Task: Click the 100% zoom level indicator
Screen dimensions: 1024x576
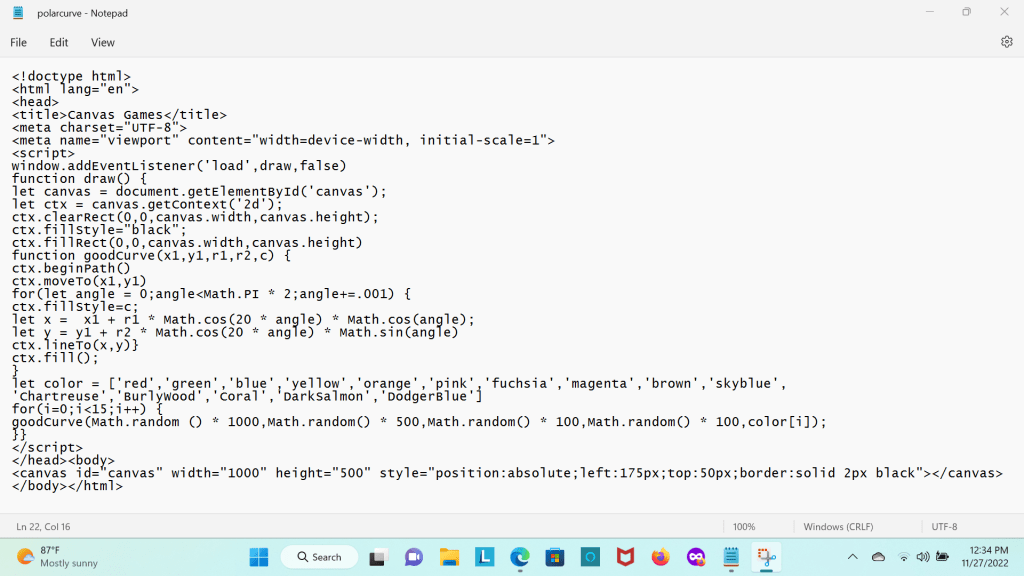Action: coord(744,526)
